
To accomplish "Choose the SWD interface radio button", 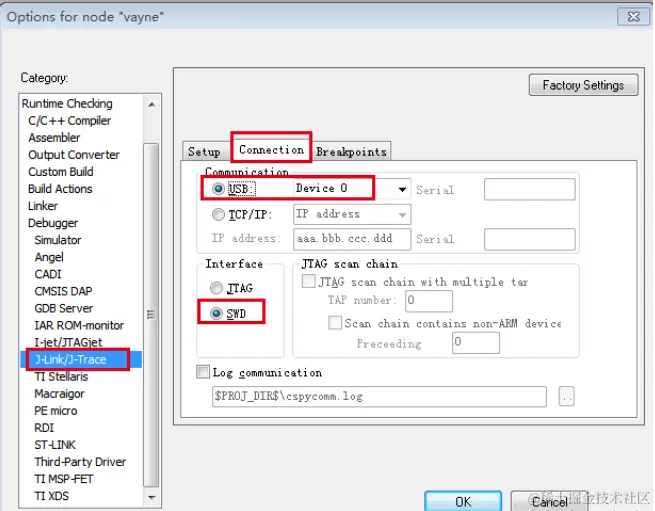I will [216, 313].
